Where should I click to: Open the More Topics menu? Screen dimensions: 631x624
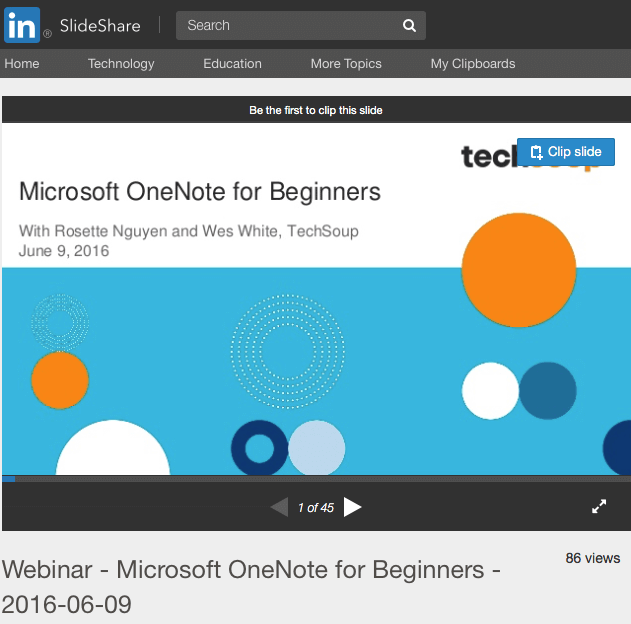[x=346, y=64]
